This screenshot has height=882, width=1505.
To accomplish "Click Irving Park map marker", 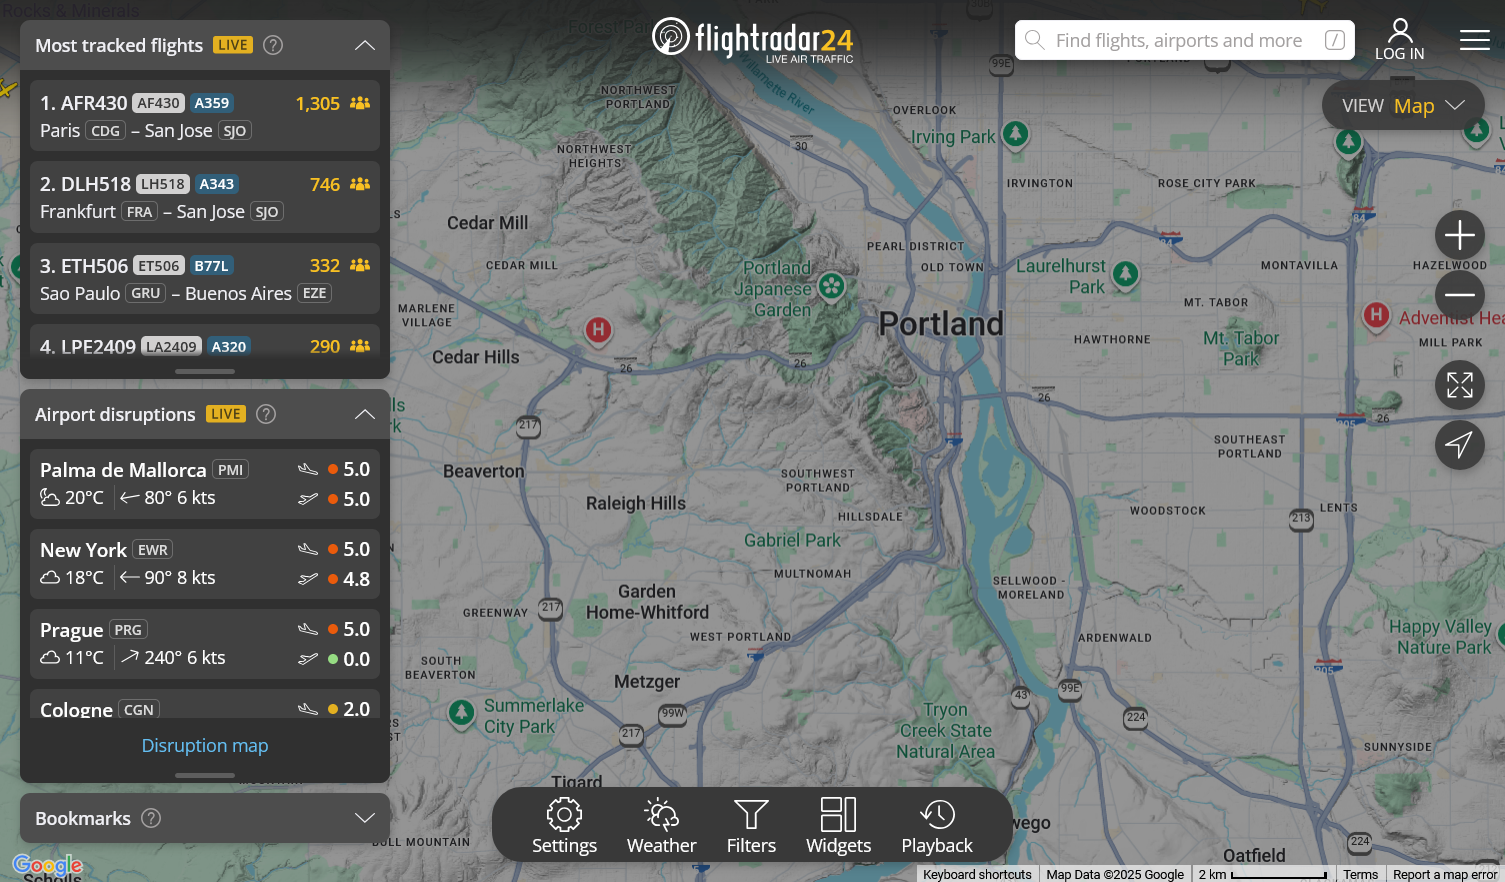I will (1016, 133).
